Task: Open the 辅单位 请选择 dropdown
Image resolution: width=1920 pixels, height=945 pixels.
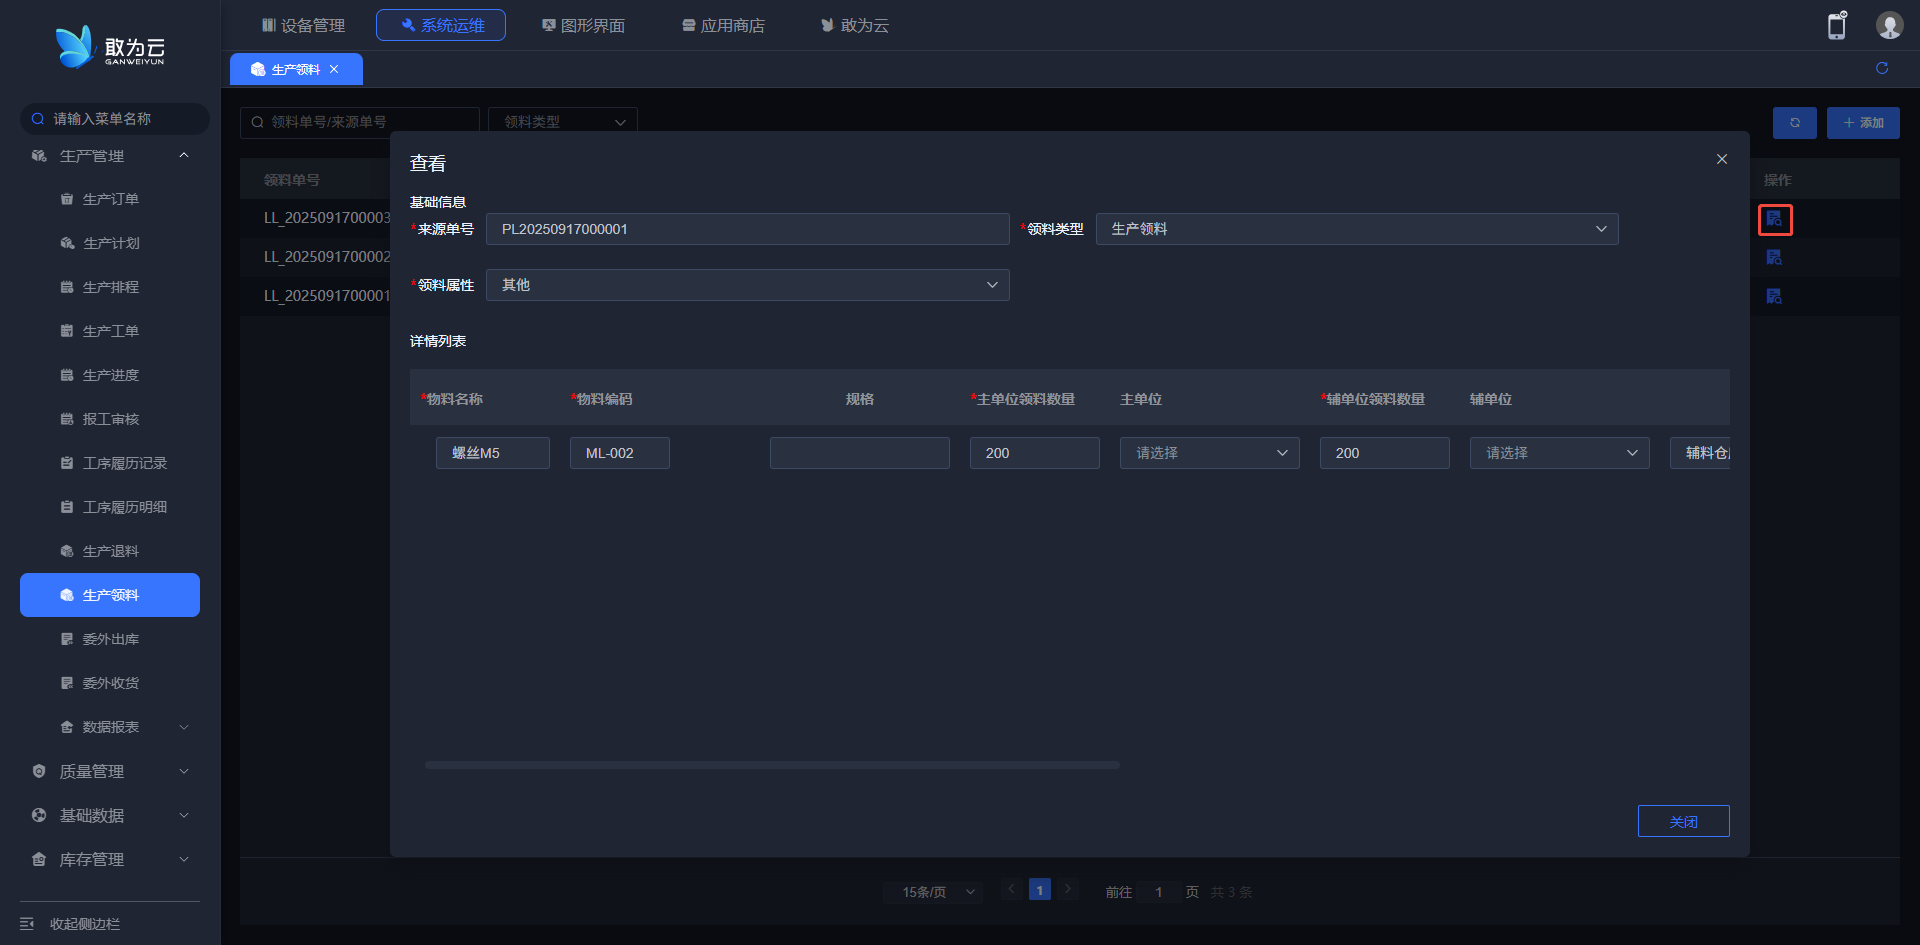Action: [x=1558, y=453]
